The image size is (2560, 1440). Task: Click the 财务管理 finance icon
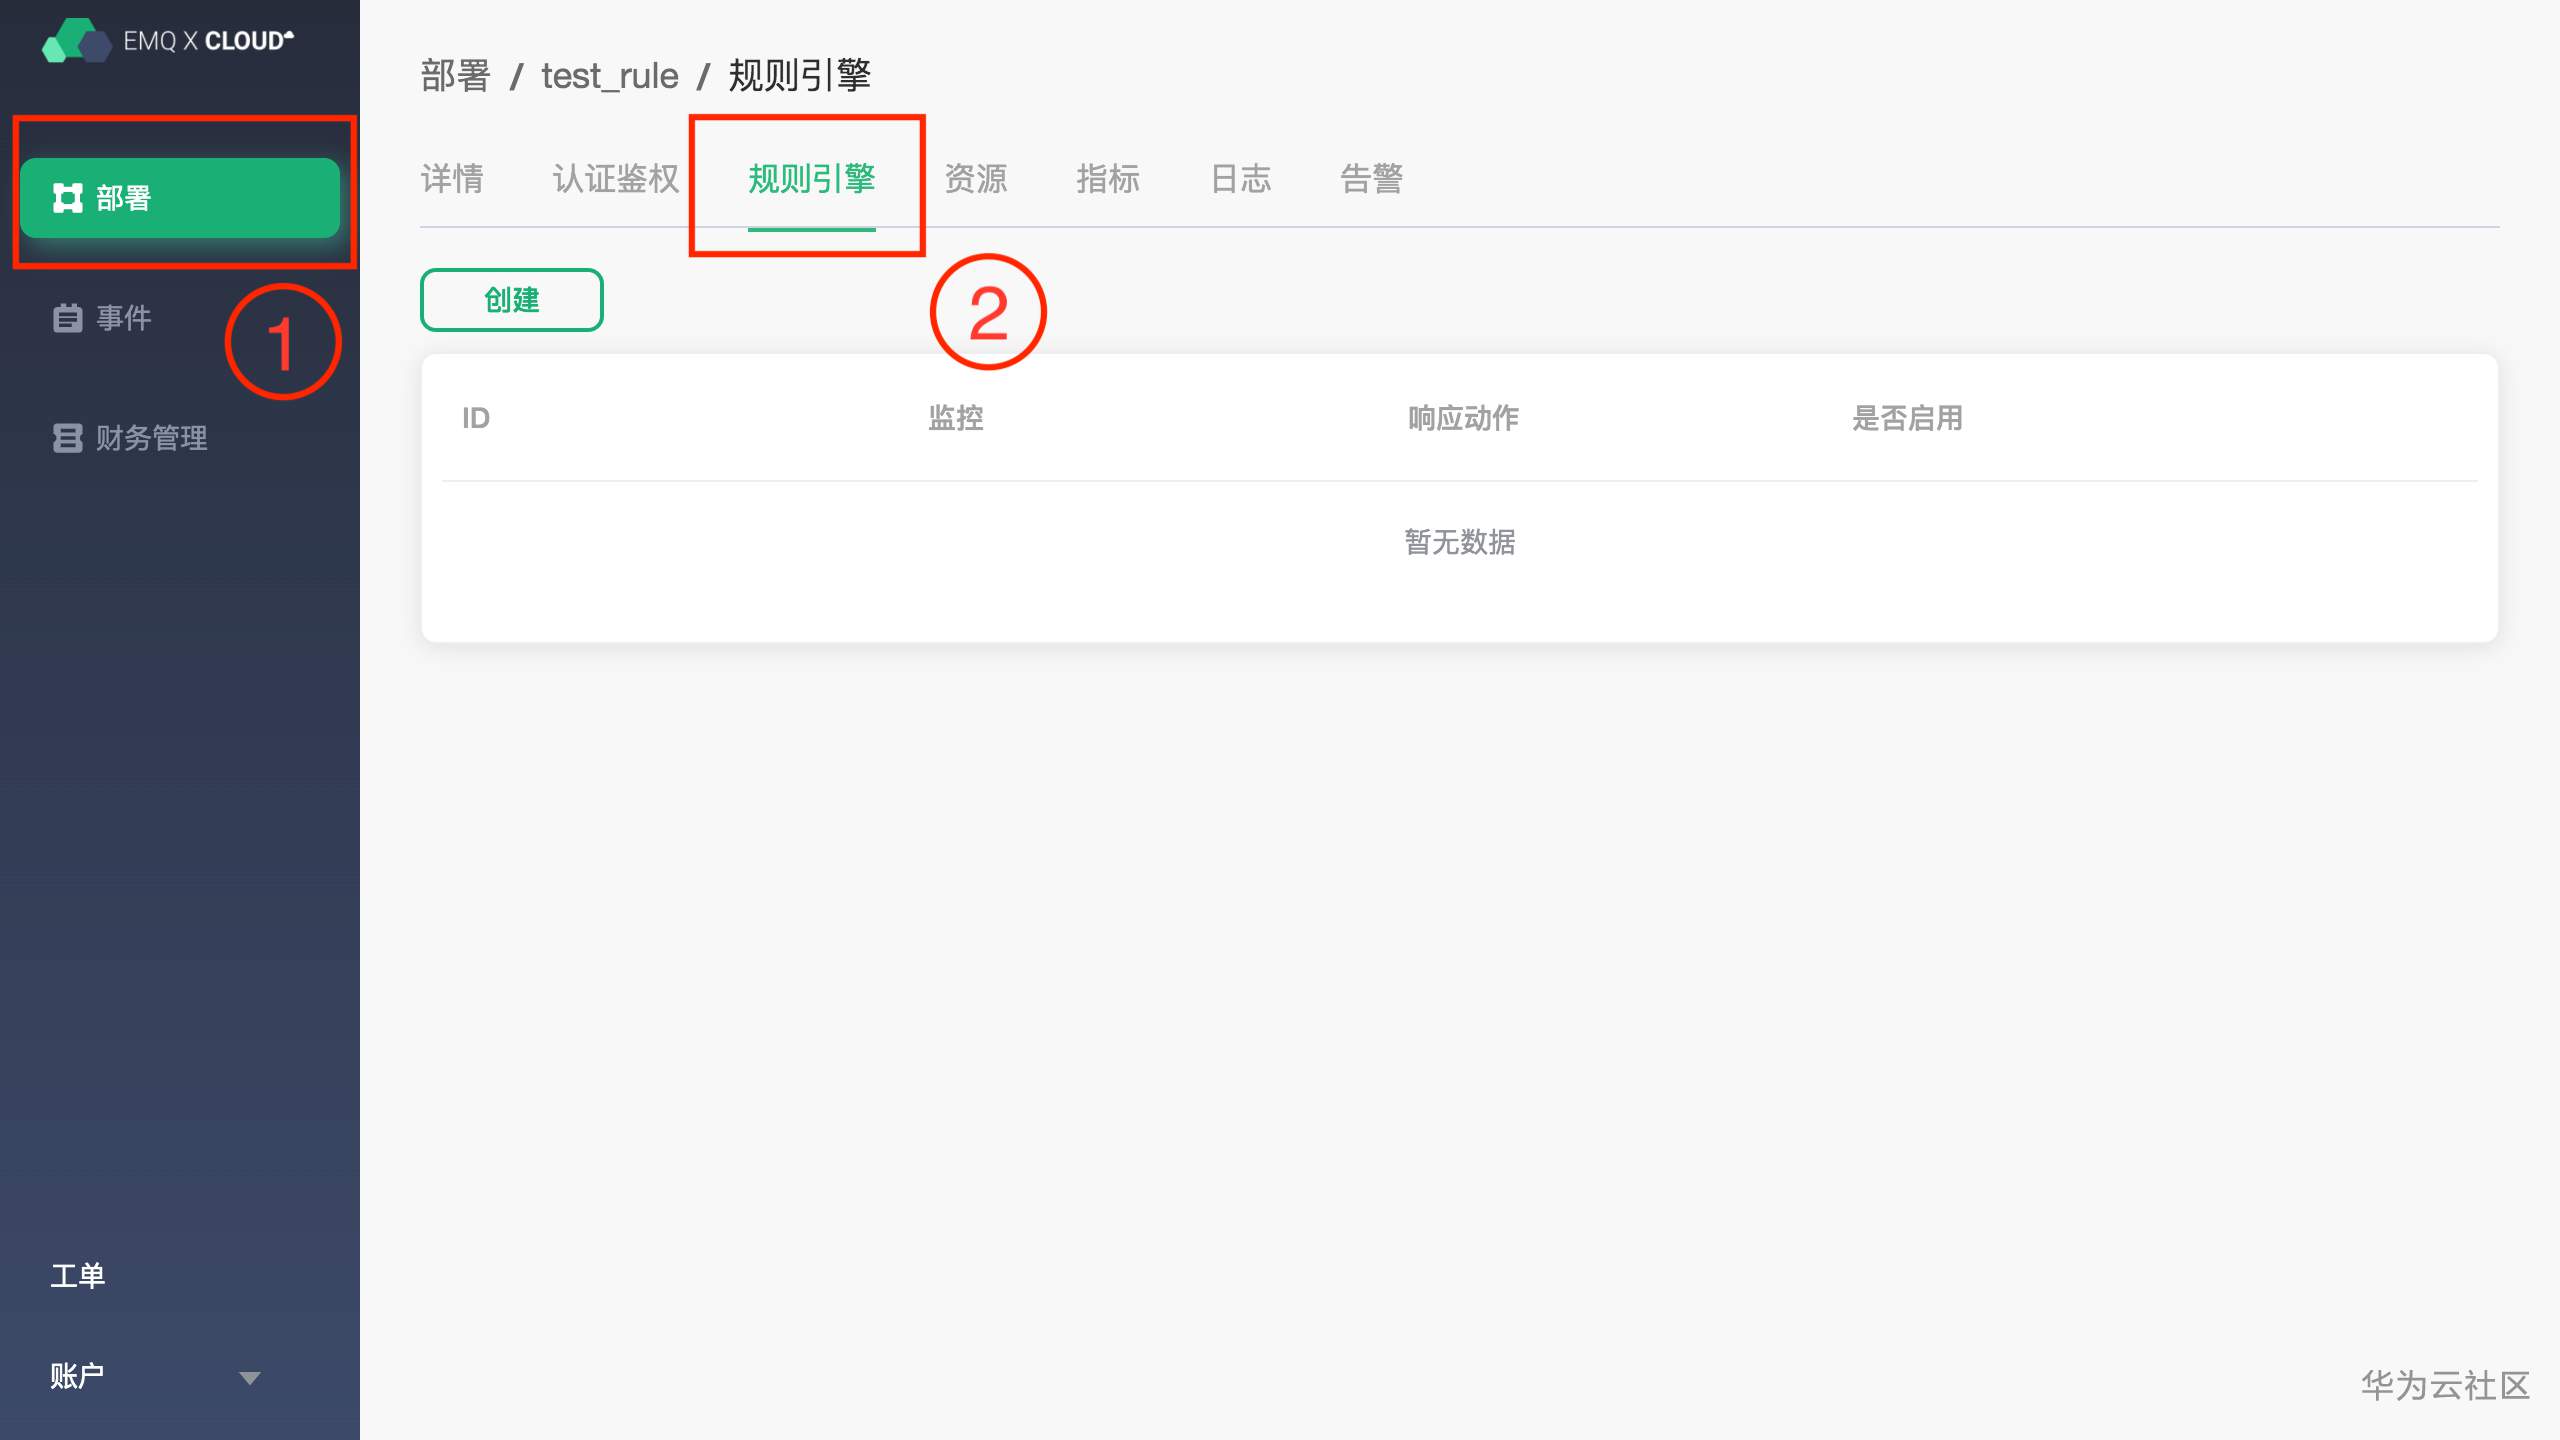67,438
